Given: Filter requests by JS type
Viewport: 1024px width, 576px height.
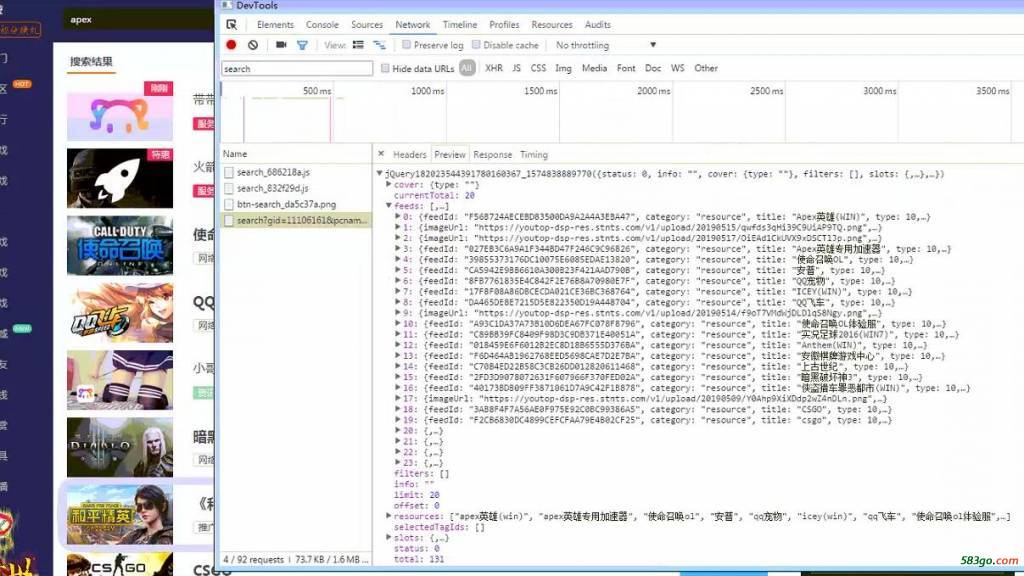Looking at the screenshot, I should coord(517,68).
